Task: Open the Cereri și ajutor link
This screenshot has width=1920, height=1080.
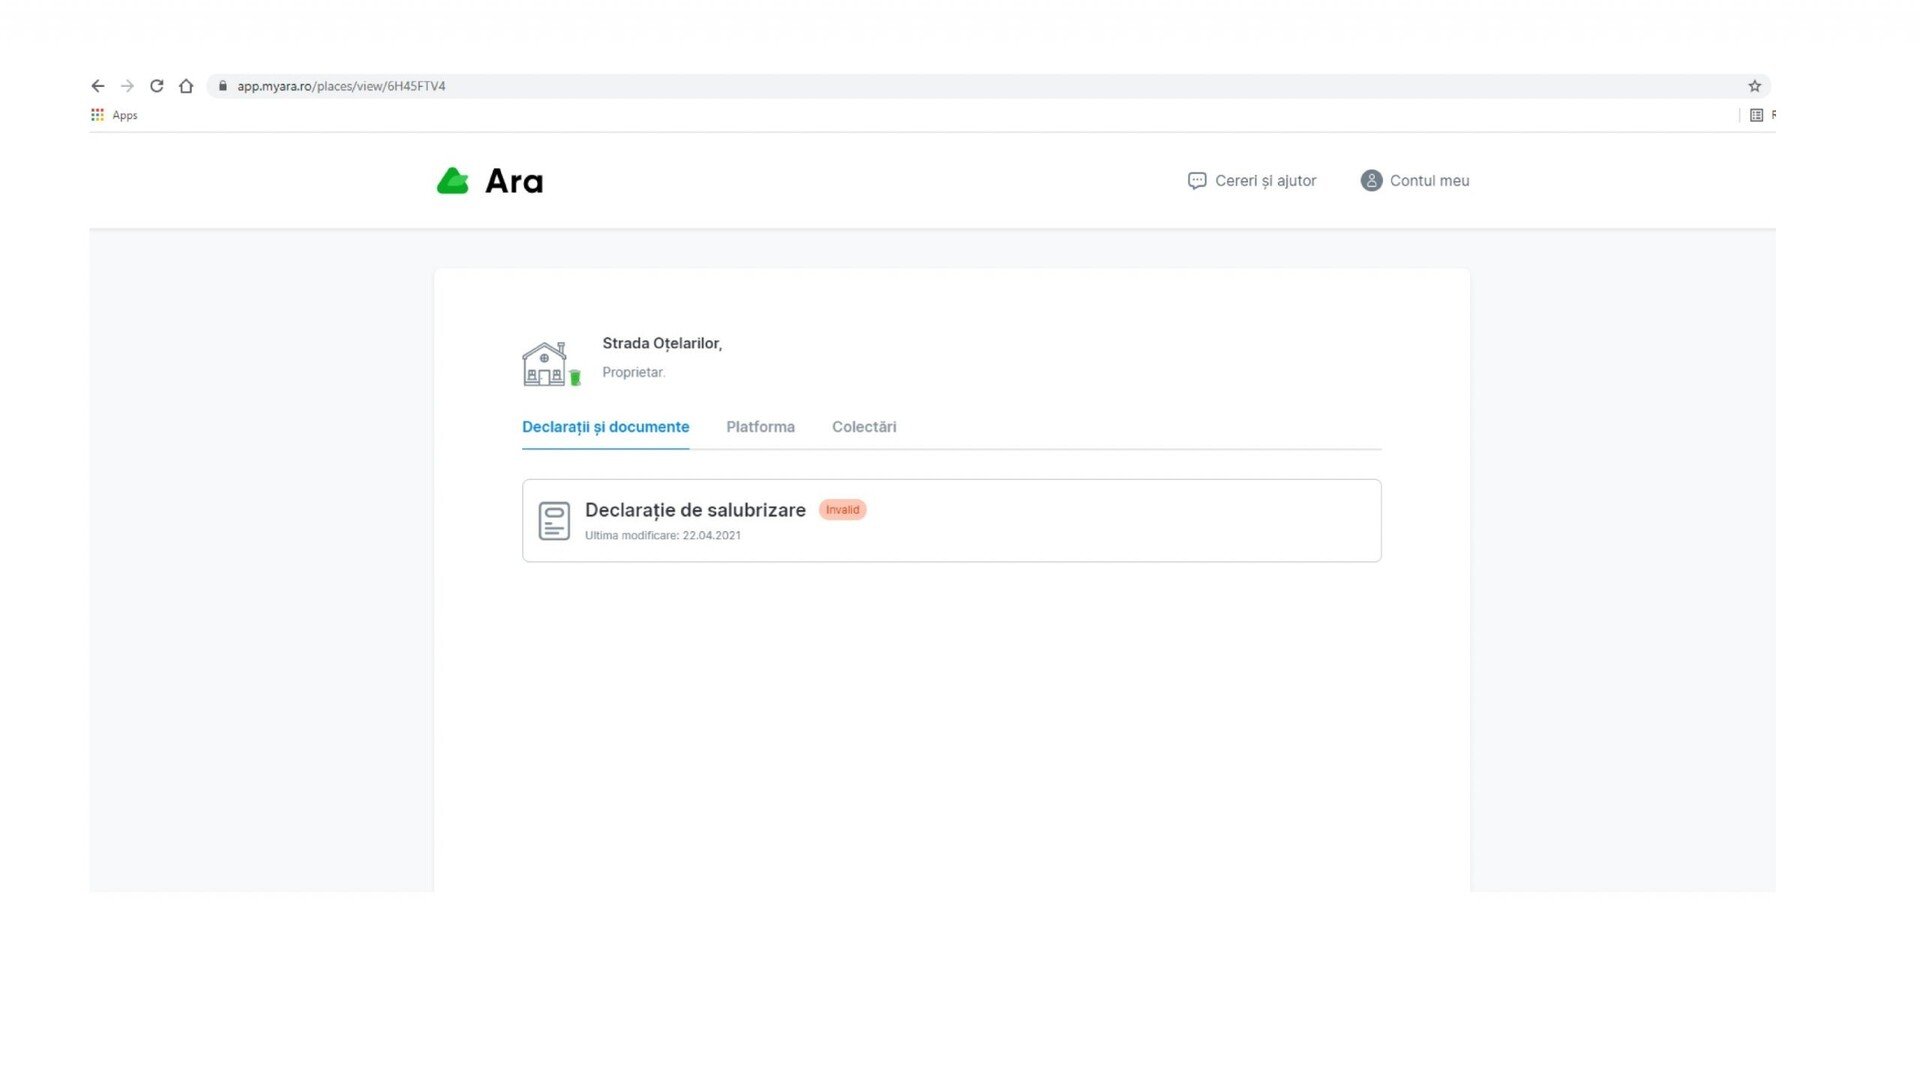Action: pos(1265,181)
